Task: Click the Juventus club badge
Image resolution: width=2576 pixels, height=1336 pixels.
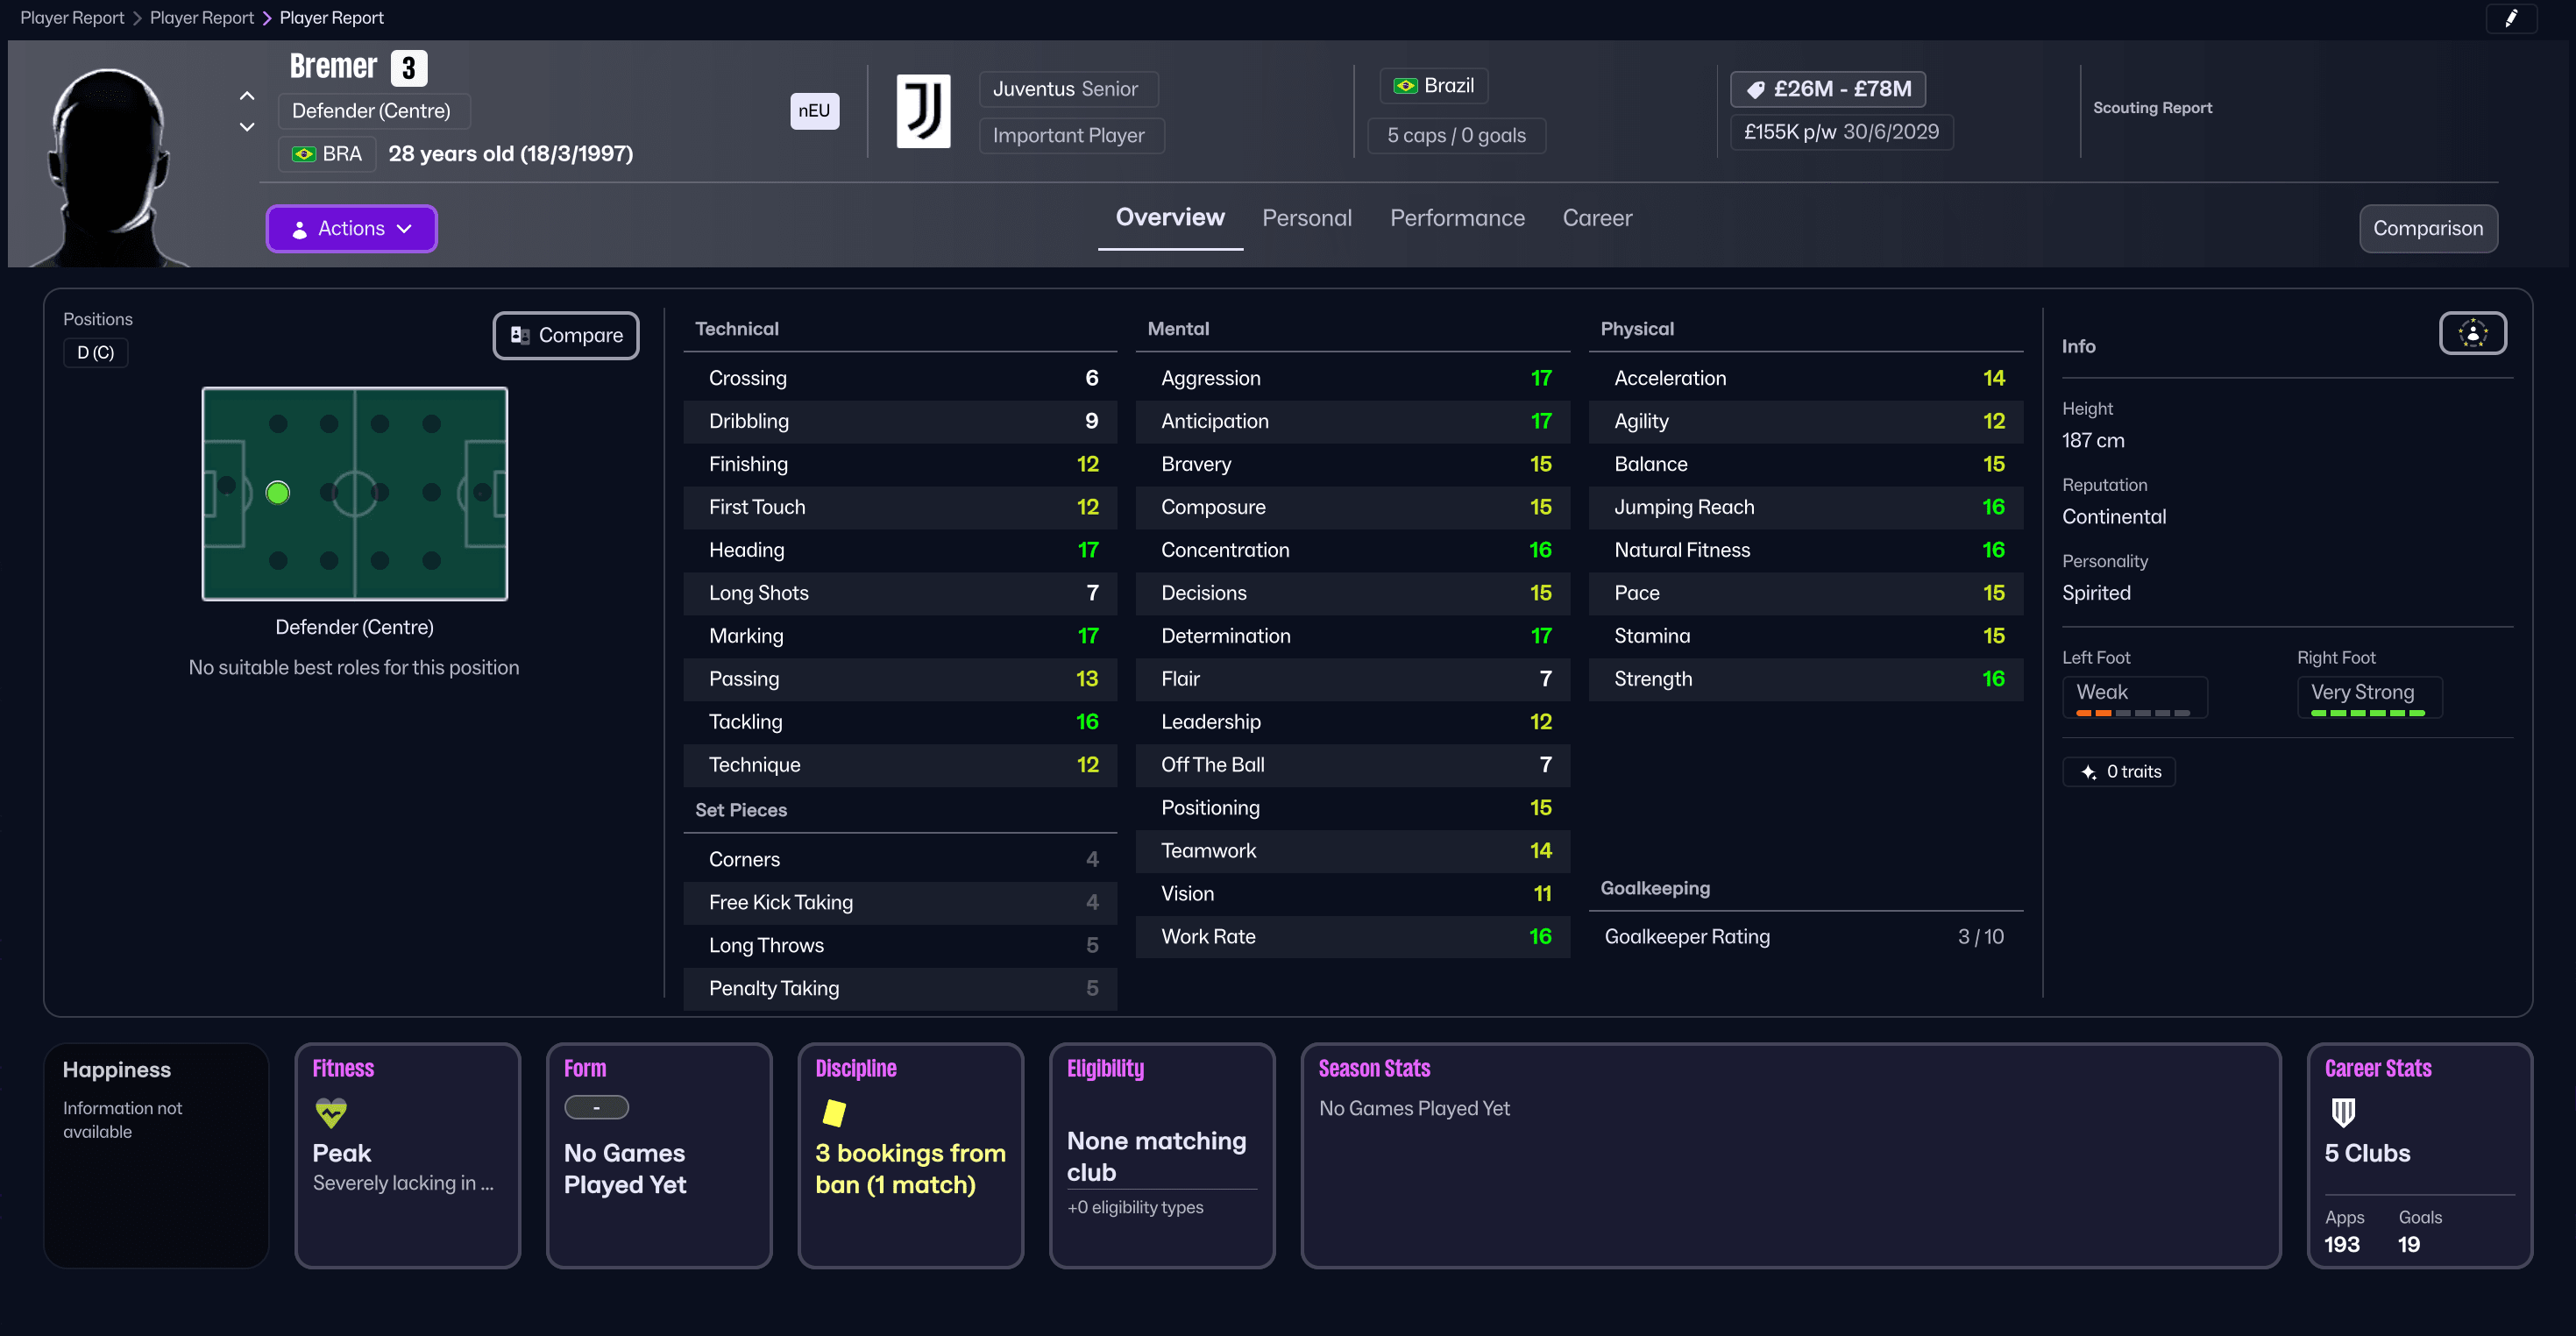Action: (x=922, y=111)
